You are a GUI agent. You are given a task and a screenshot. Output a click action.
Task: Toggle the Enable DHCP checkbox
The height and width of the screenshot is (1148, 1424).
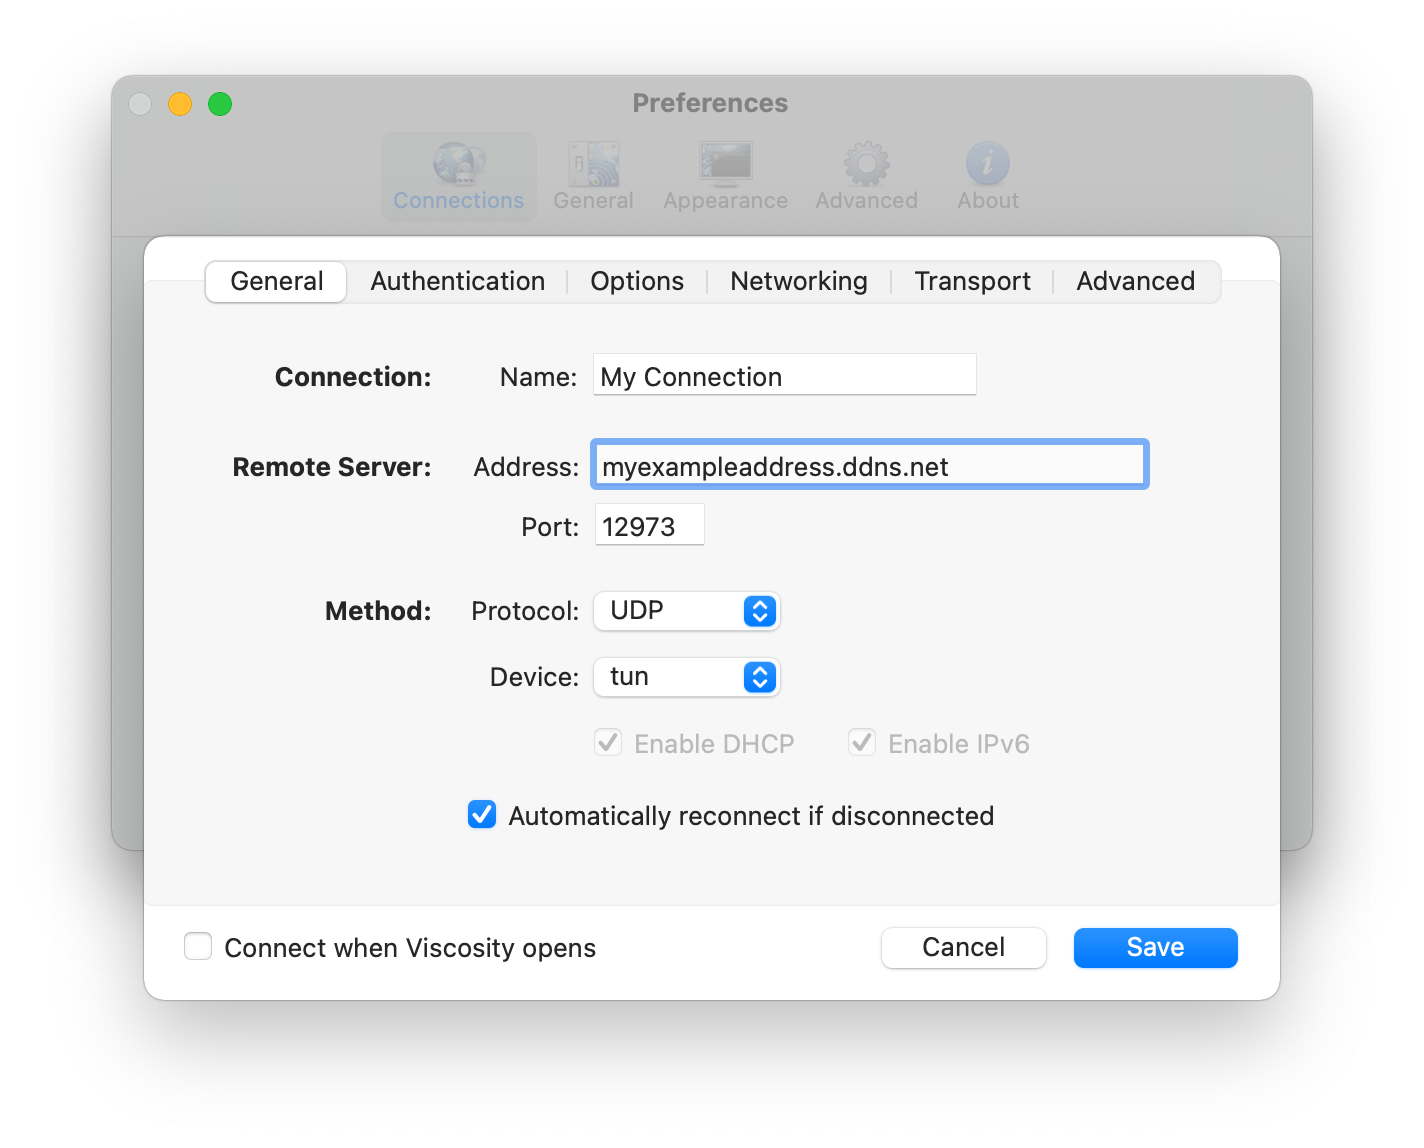click(608, 743)
